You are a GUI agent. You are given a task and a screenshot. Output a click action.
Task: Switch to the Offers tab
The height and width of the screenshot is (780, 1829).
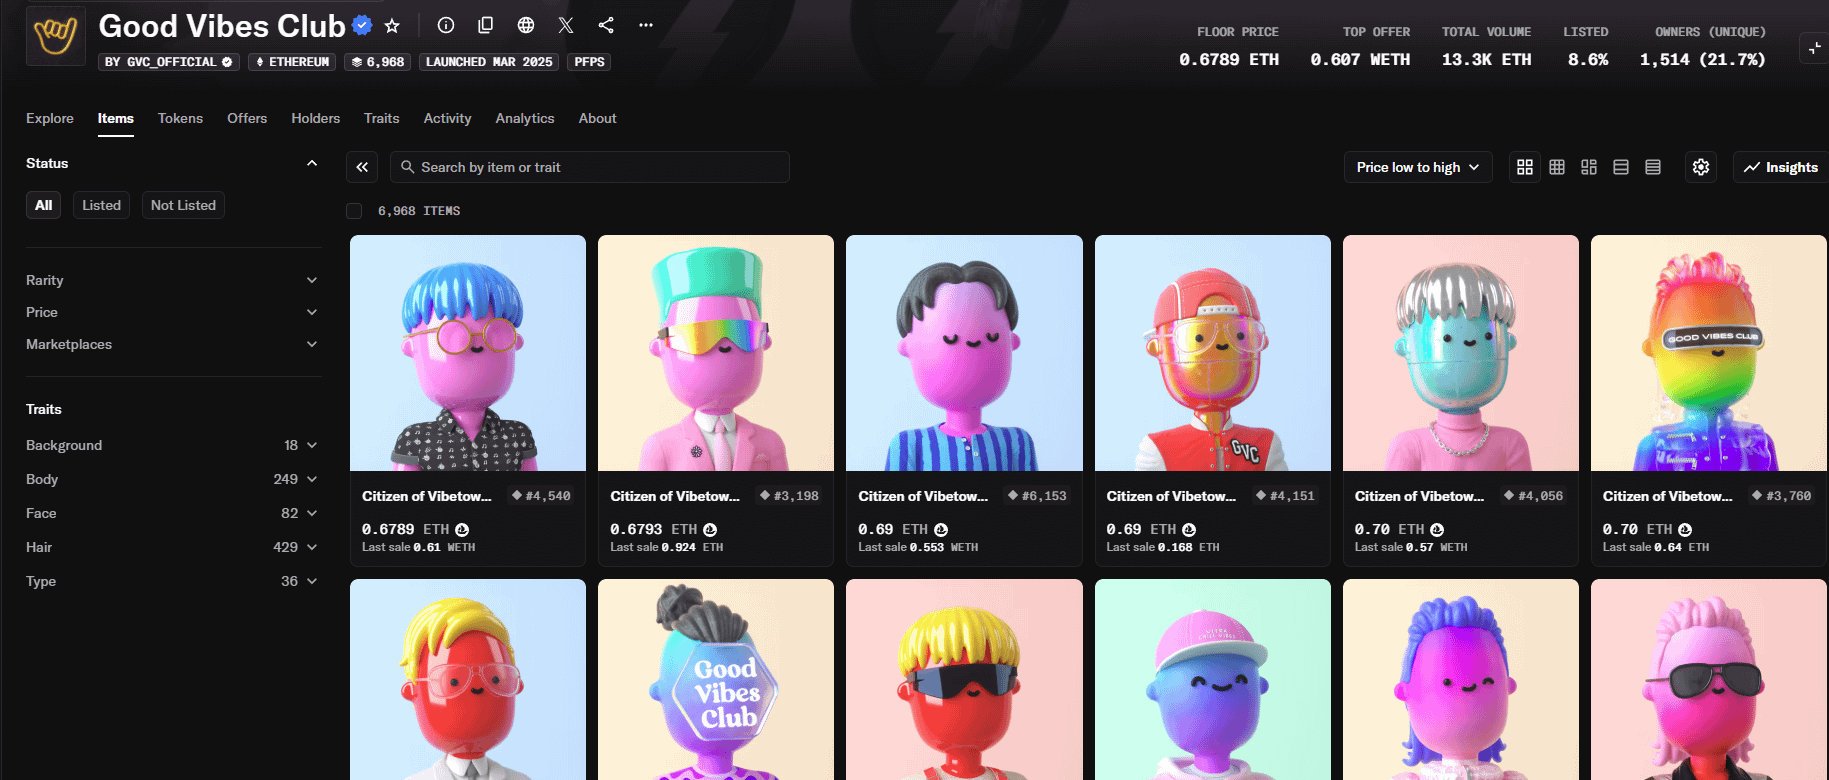pos(247,118)
